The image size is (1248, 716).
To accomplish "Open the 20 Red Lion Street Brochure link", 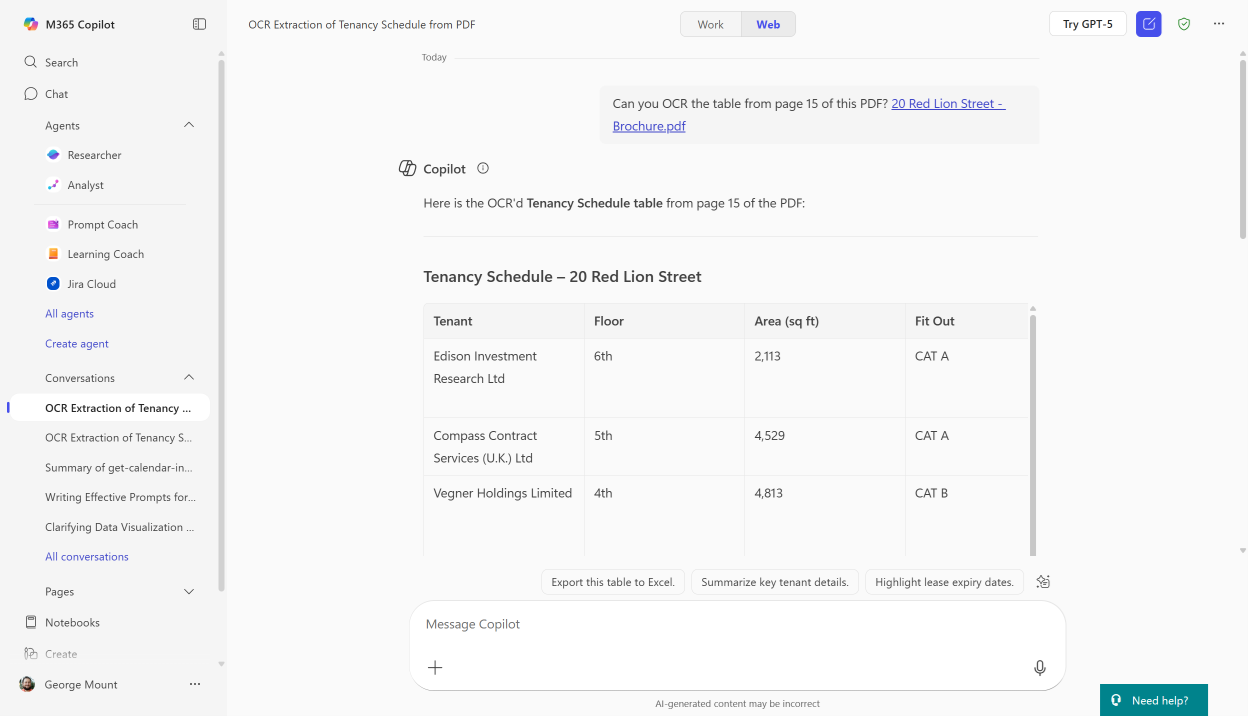I will [947, 104].
